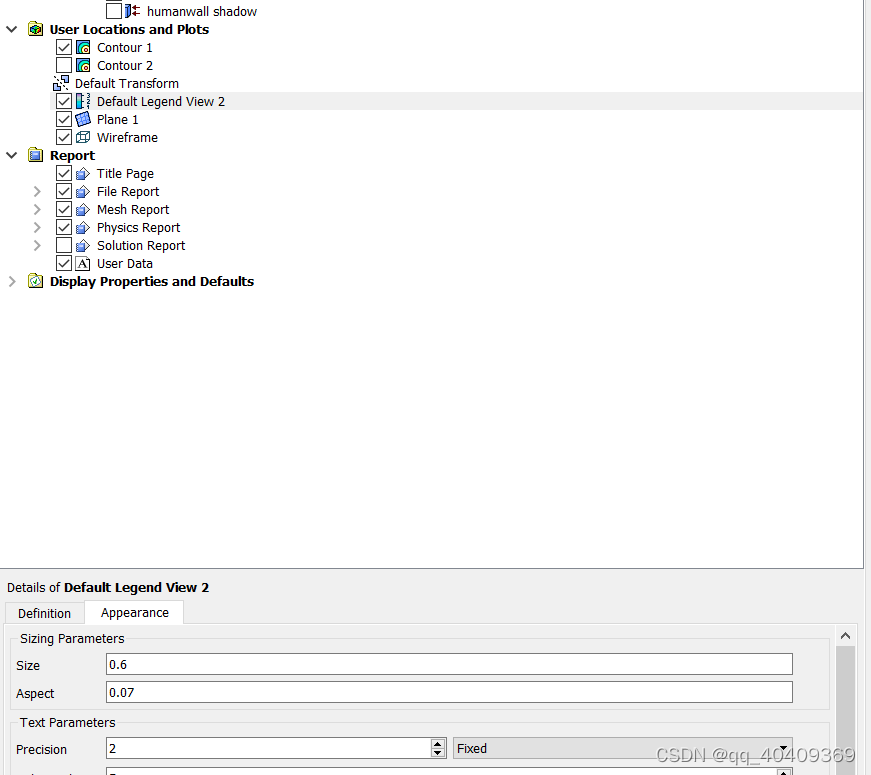The width and height of the screenshot is (871, 775).
Task: Select the File Report label
Action: pyautogui.click(x=128, y=191)
